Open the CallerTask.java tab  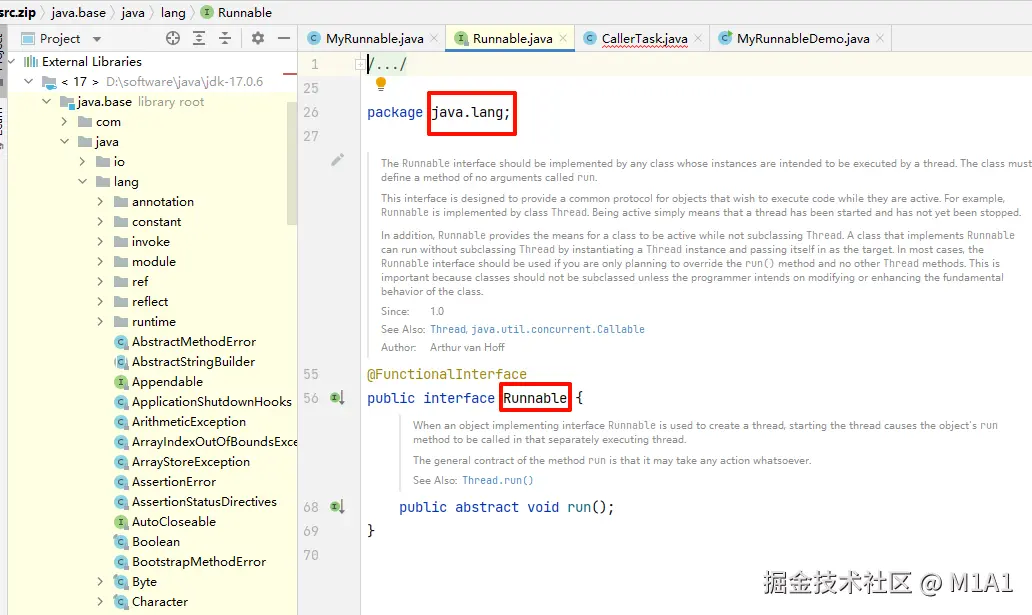click(x=642, y=38)
